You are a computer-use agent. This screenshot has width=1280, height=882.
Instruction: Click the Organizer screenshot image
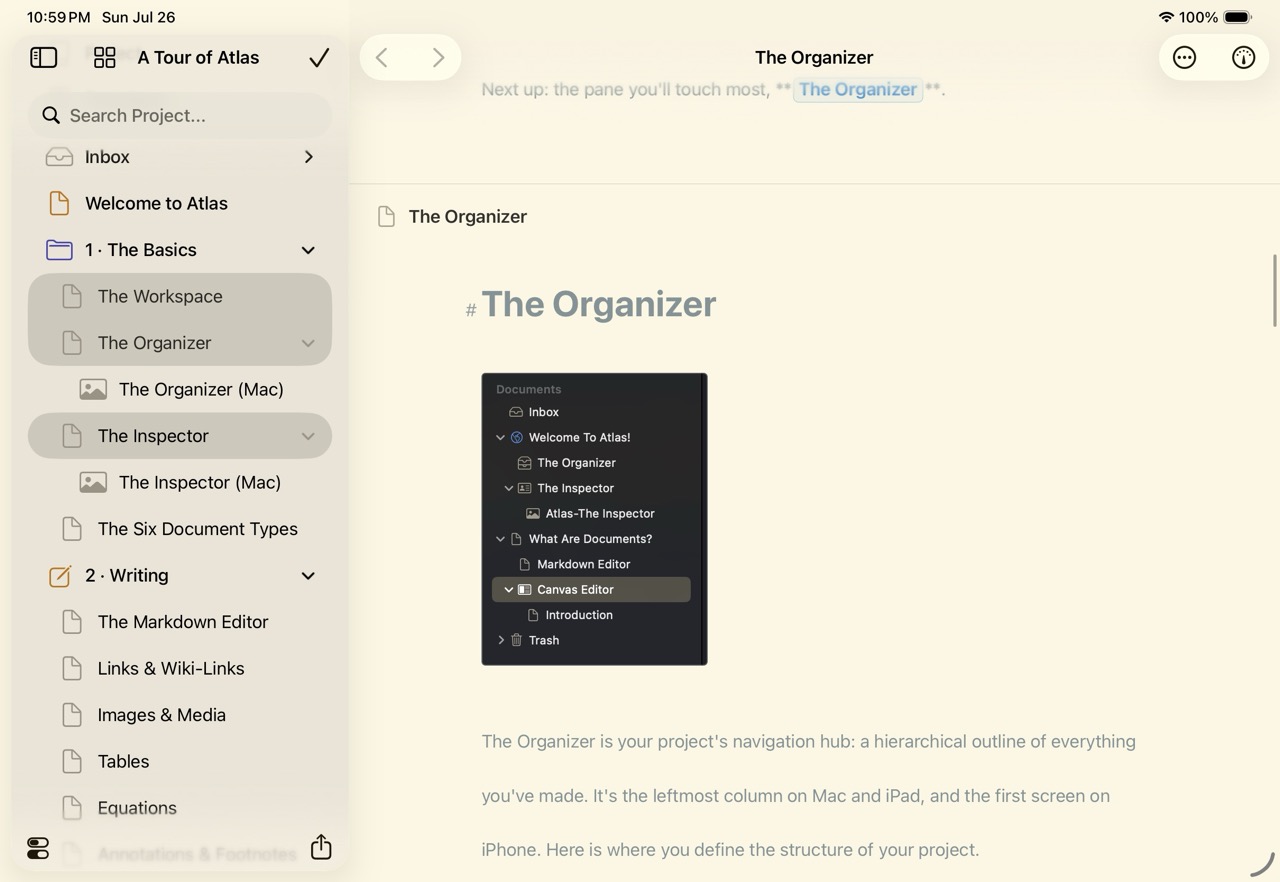click(x=594, y=519)
